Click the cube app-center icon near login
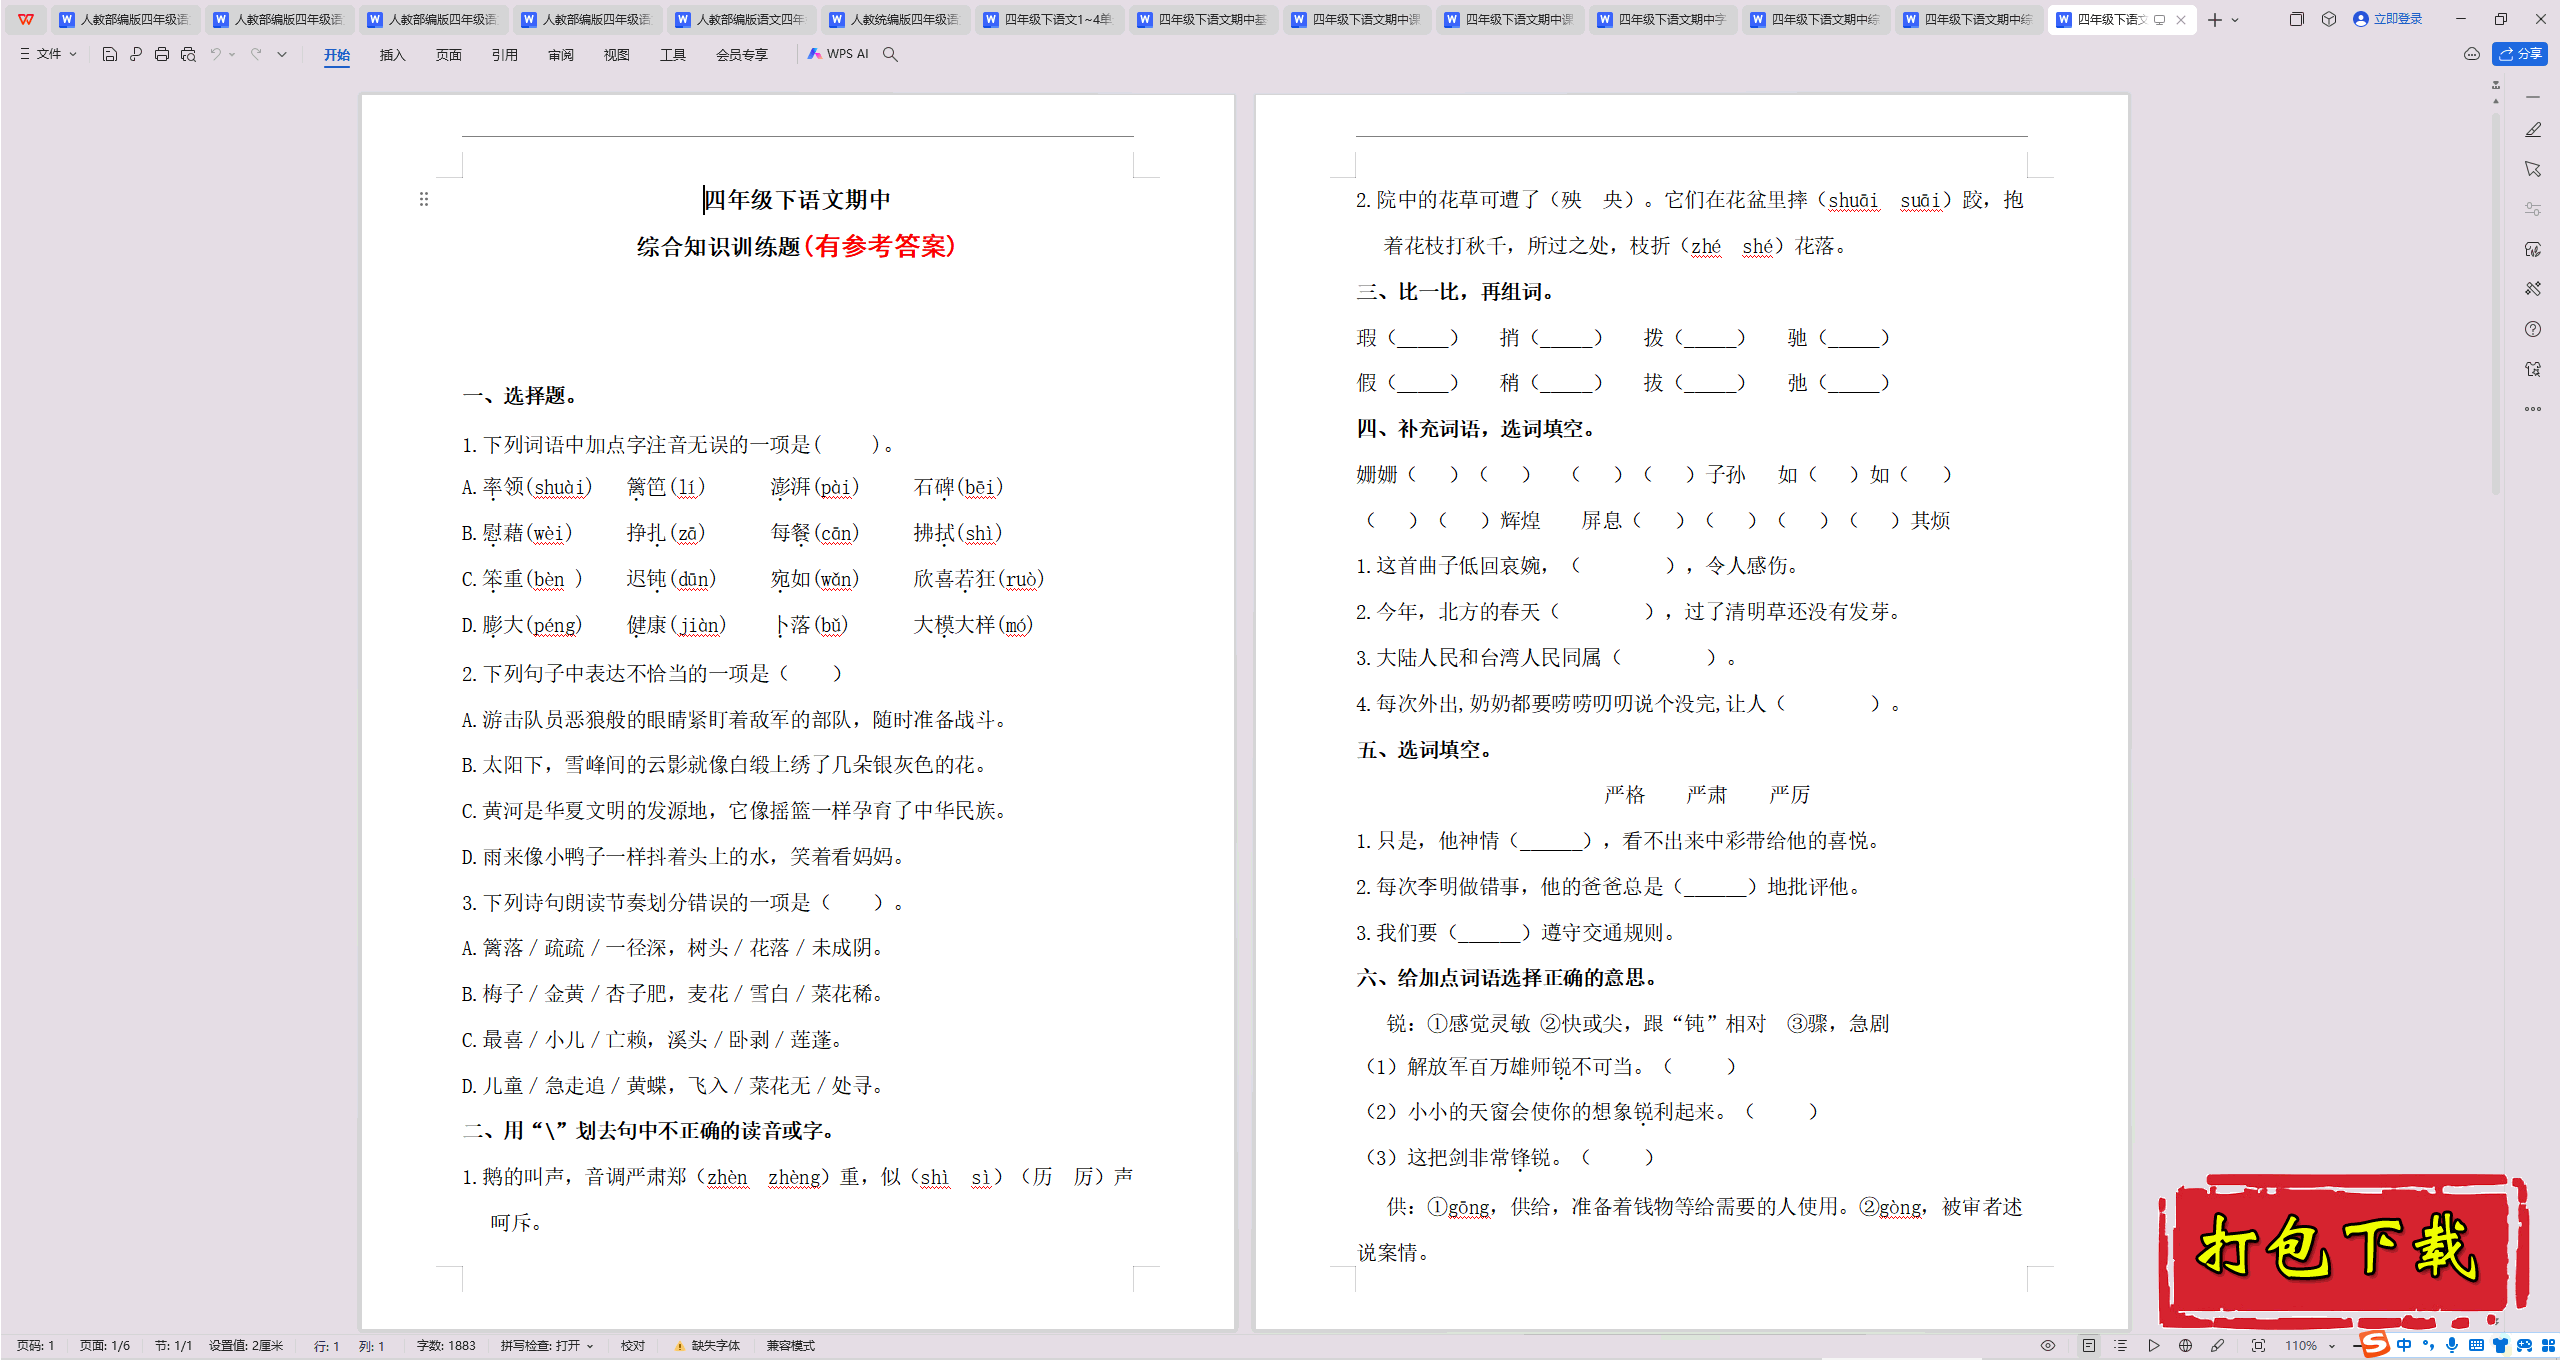Viewport: 2560px width, 1360px height. pos(2329,19)
